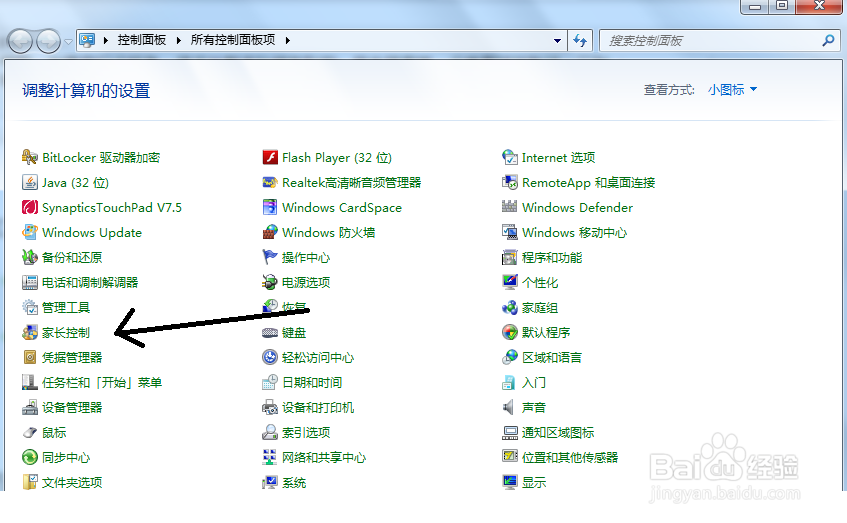The width and height of the screenshot is (847, 523).
Task: Click the Back navigation button
Action: coord(20,41)
